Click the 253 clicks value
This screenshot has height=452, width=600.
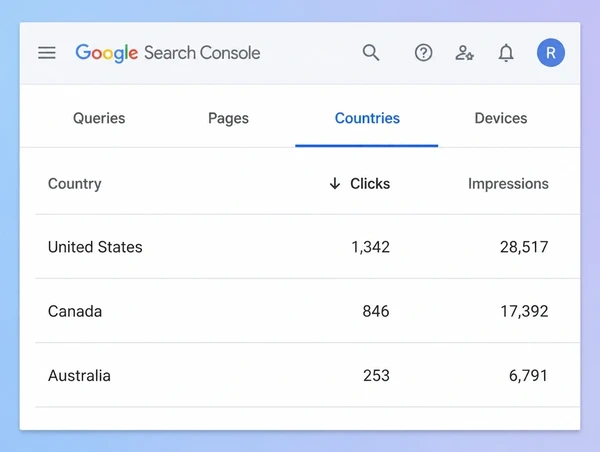(376, 376)
